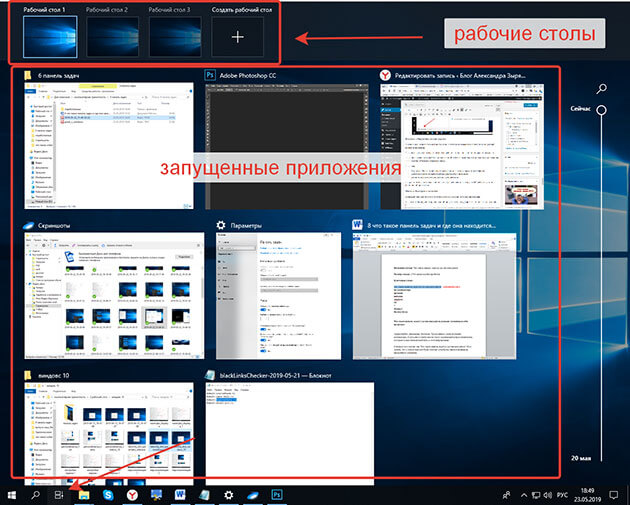Viewport: 630px width, 505px height.
Task: Click the notepad icon beside blackLinksChecker title
Action: point(210,375)
